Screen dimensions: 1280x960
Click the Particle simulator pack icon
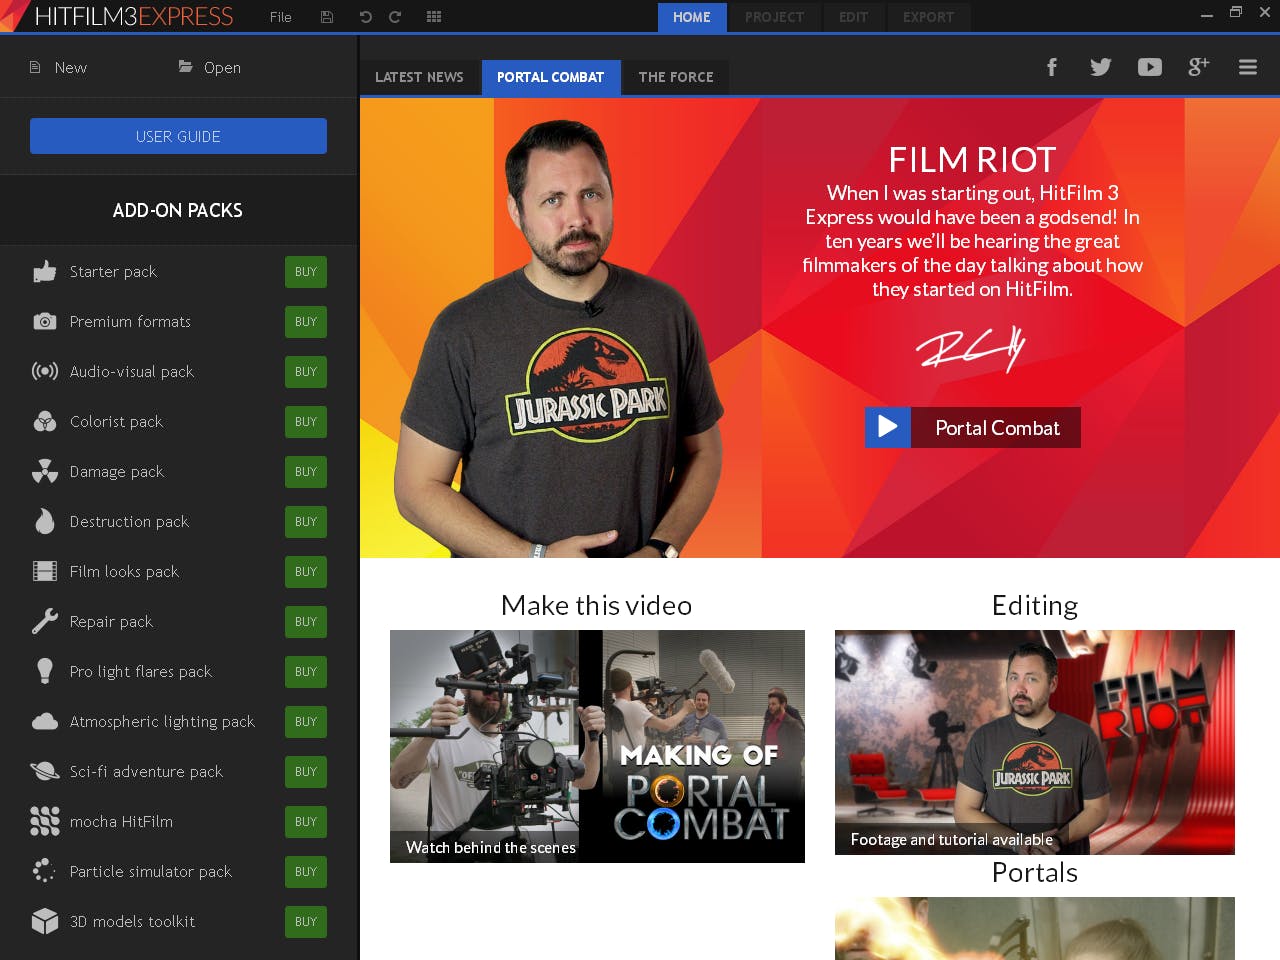pyautogui.click(x=45, y=871)
